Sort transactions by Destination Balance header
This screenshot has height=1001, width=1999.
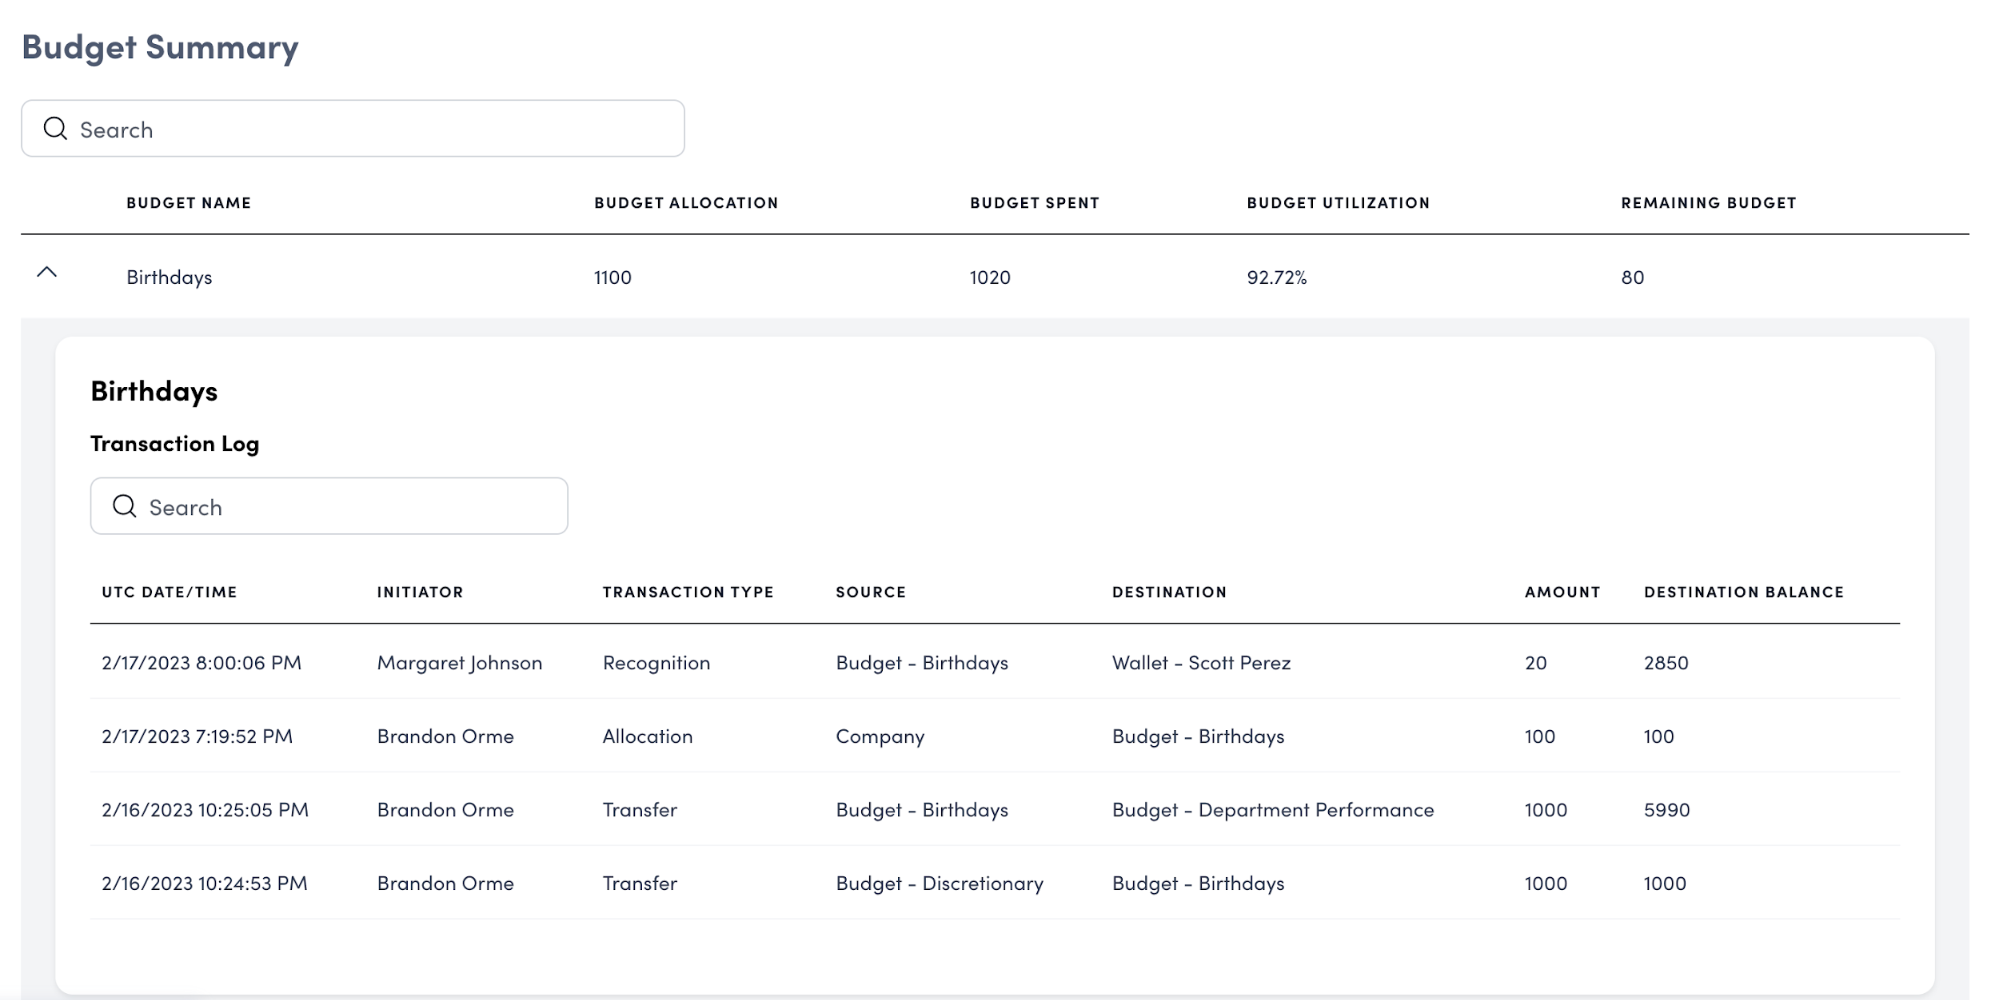click(x=1743, y=592)
